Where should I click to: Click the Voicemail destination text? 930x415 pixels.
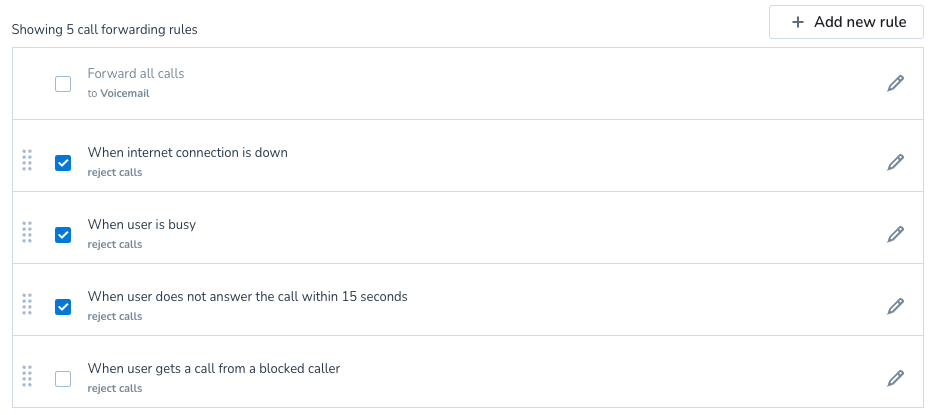point(125,94)
